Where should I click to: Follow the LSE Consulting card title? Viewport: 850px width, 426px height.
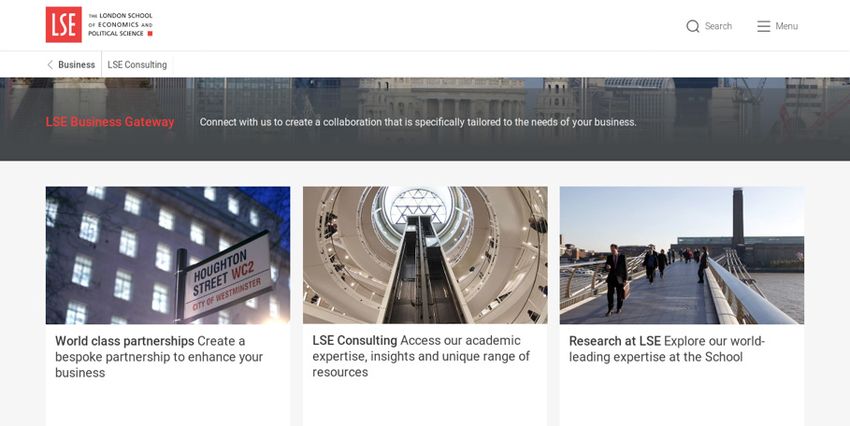click(355, 340)
